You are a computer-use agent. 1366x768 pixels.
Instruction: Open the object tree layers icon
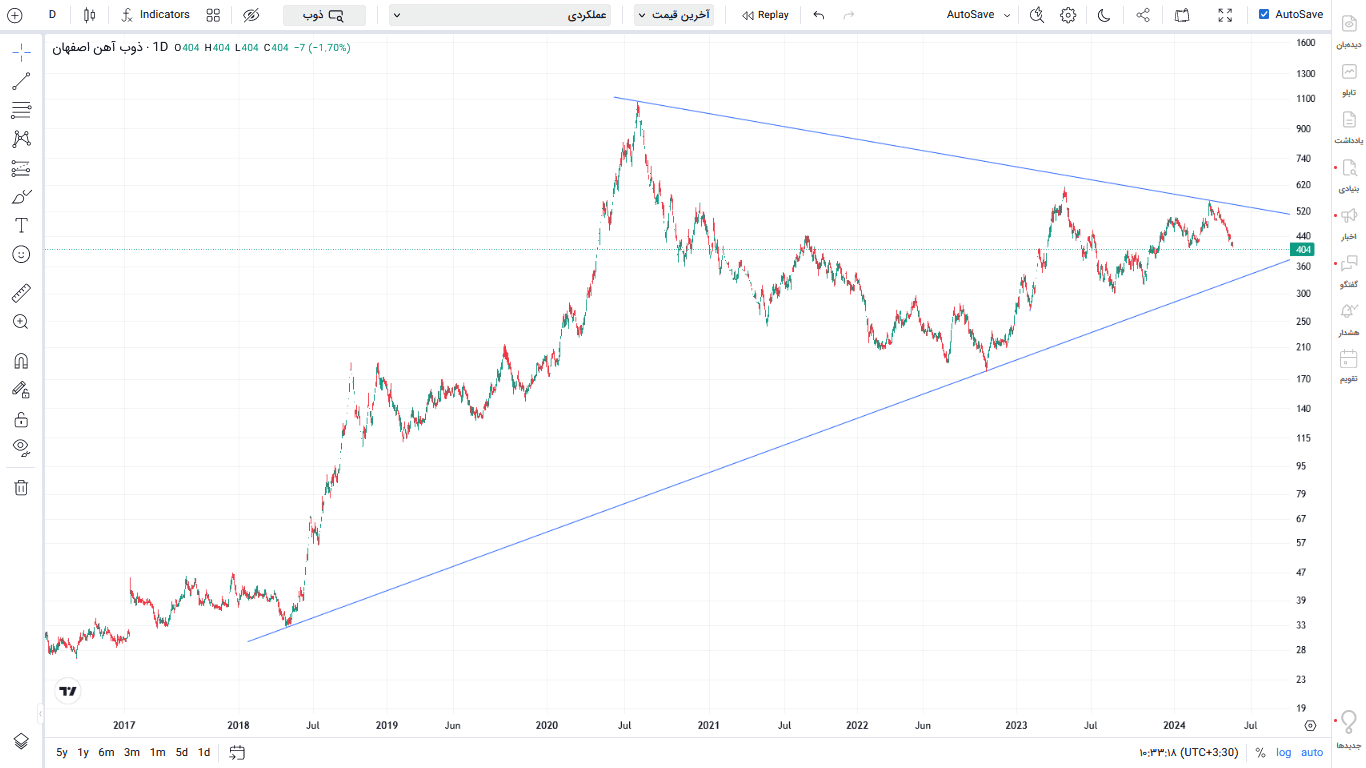click(x=21, y=741)
